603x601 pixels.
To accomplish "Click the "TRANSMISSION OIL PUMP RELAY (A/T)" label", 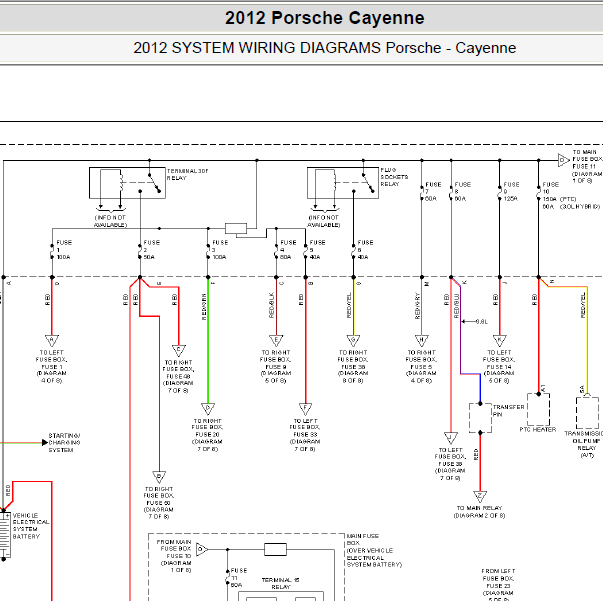I will [585, 445].
